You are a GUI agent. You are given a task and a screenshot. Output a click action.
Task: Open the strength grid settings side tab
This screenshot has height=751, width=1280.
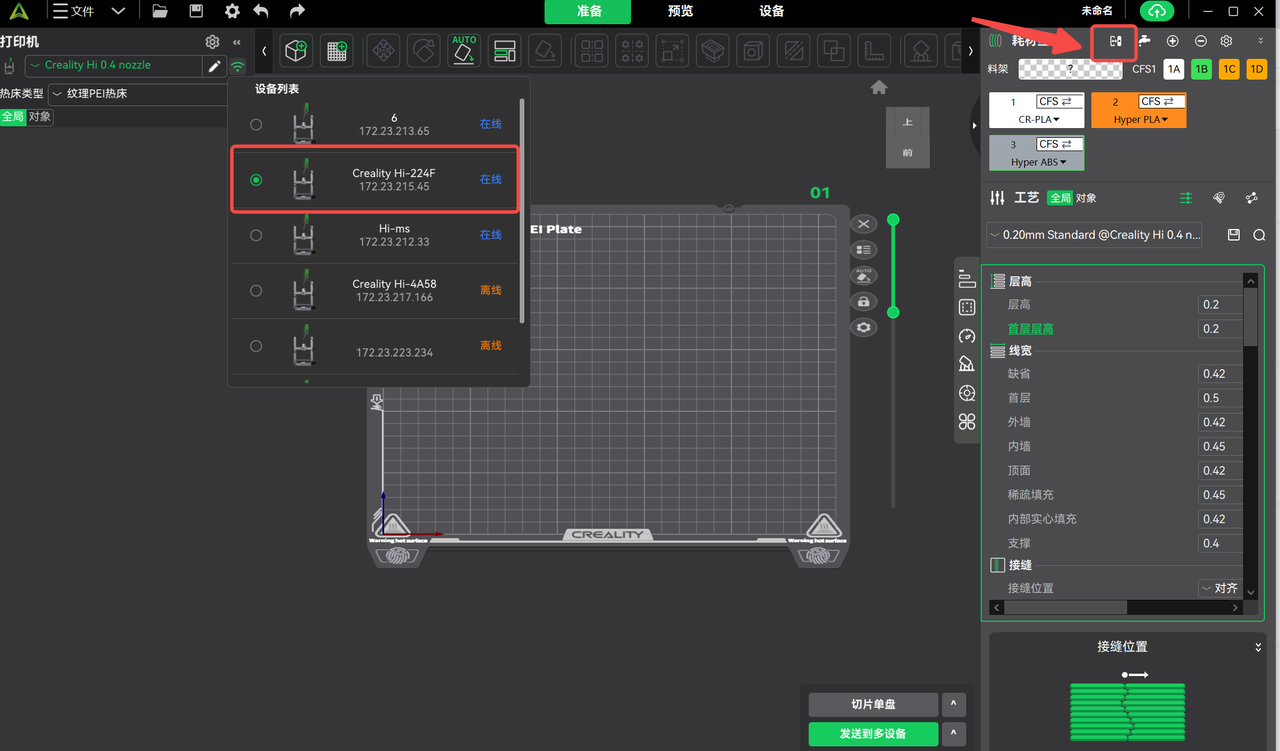tap(967, 307)
